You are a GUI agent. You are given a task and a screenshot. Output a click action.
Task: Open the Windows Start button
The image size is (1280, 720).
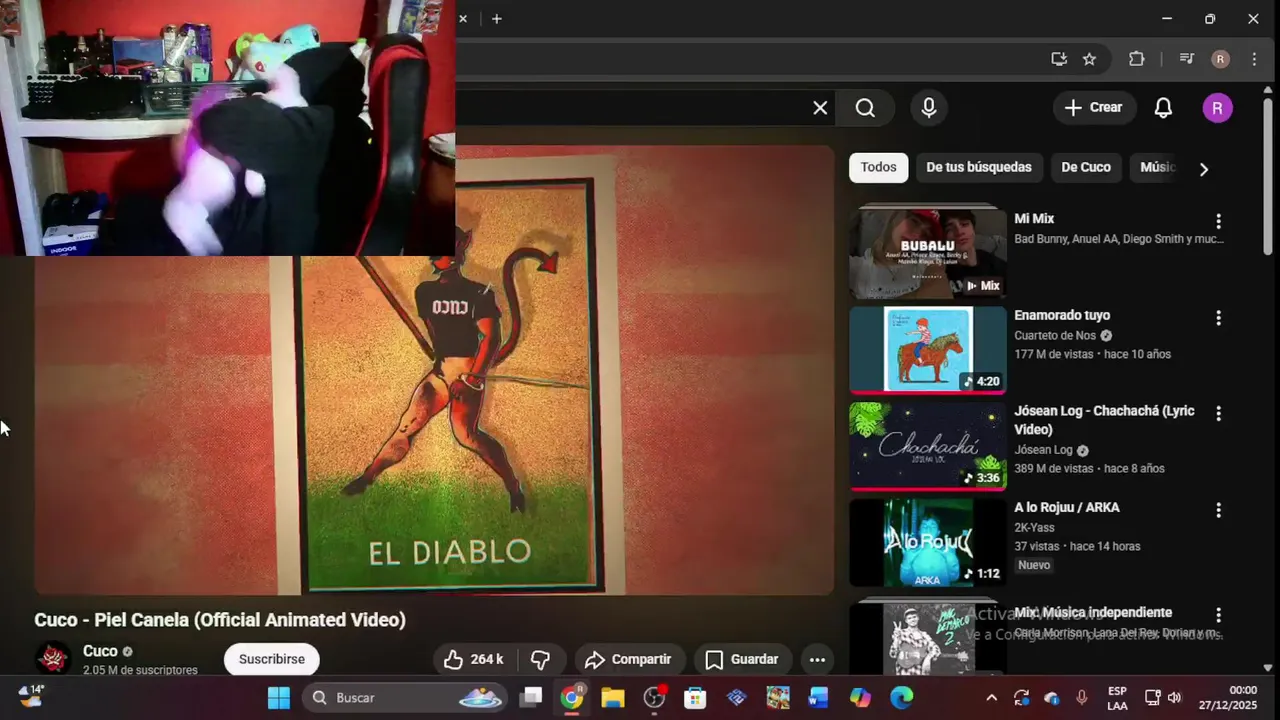279,698
